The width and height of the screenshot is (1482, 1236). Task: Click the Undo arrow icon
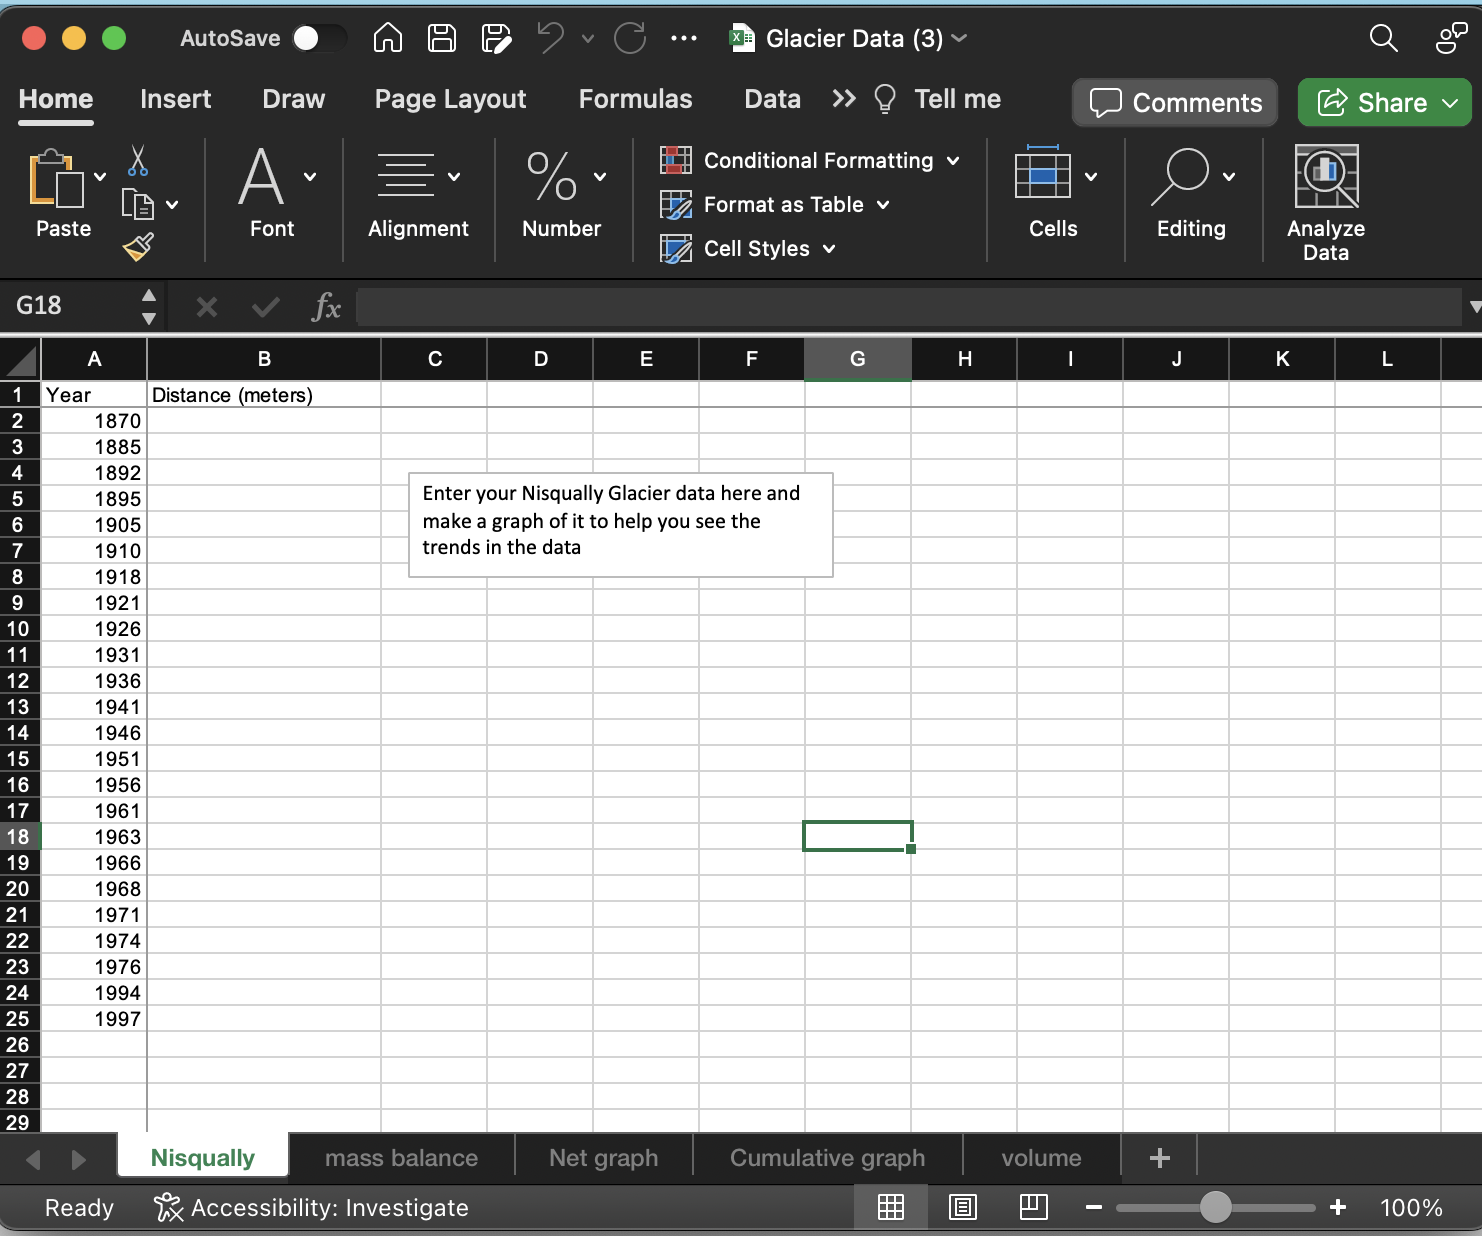pos(549,38)
